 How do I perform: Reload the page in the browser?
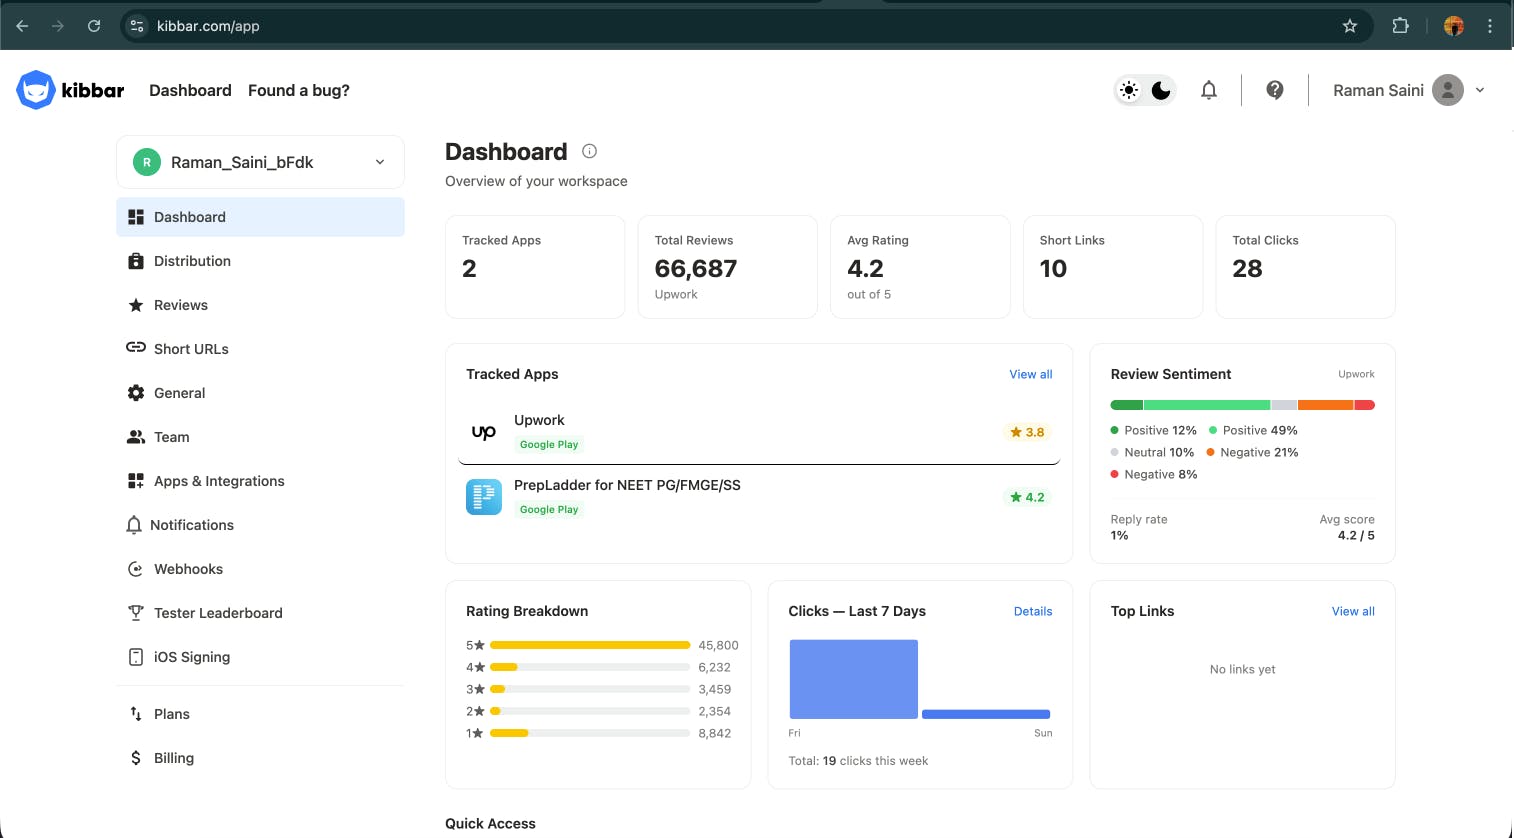click(x=94, y=26)
